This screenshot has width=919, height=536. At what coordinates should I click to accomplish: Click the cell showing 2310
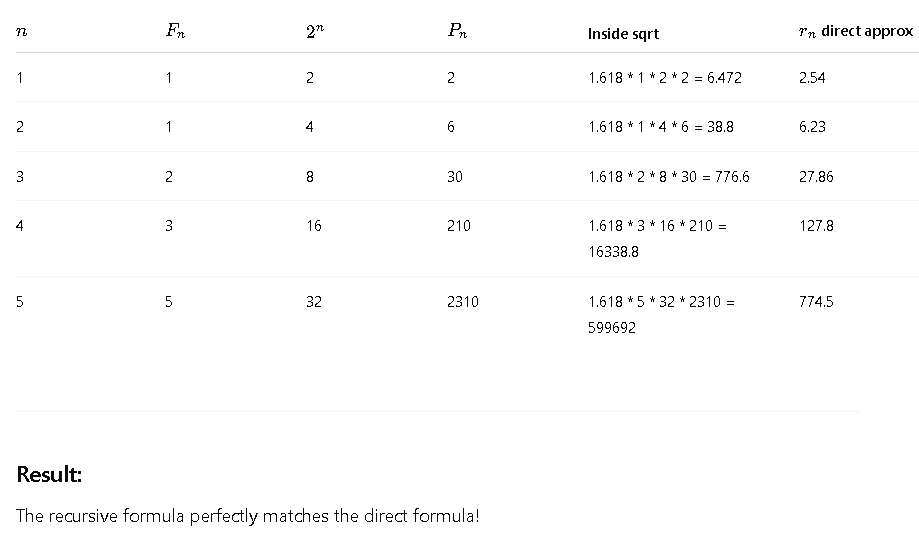tap(462, 302)
